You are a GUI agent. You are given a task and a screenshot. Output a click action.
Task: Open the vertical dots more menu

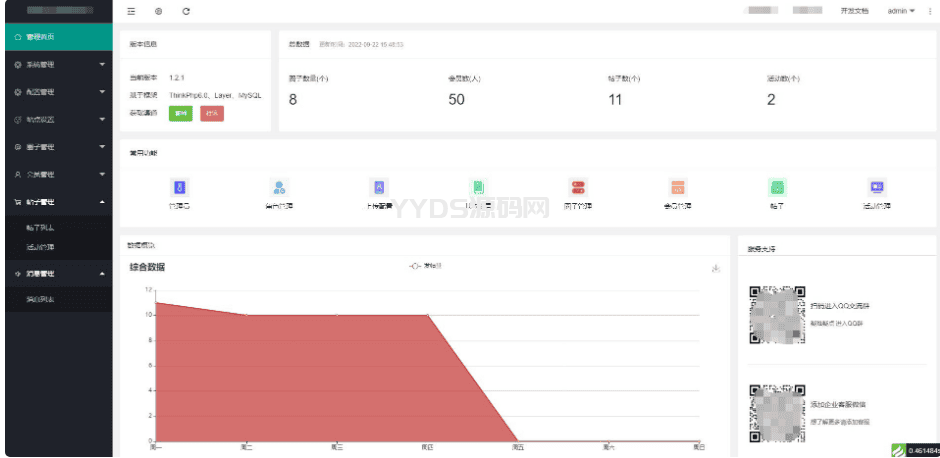coord(930,11)
